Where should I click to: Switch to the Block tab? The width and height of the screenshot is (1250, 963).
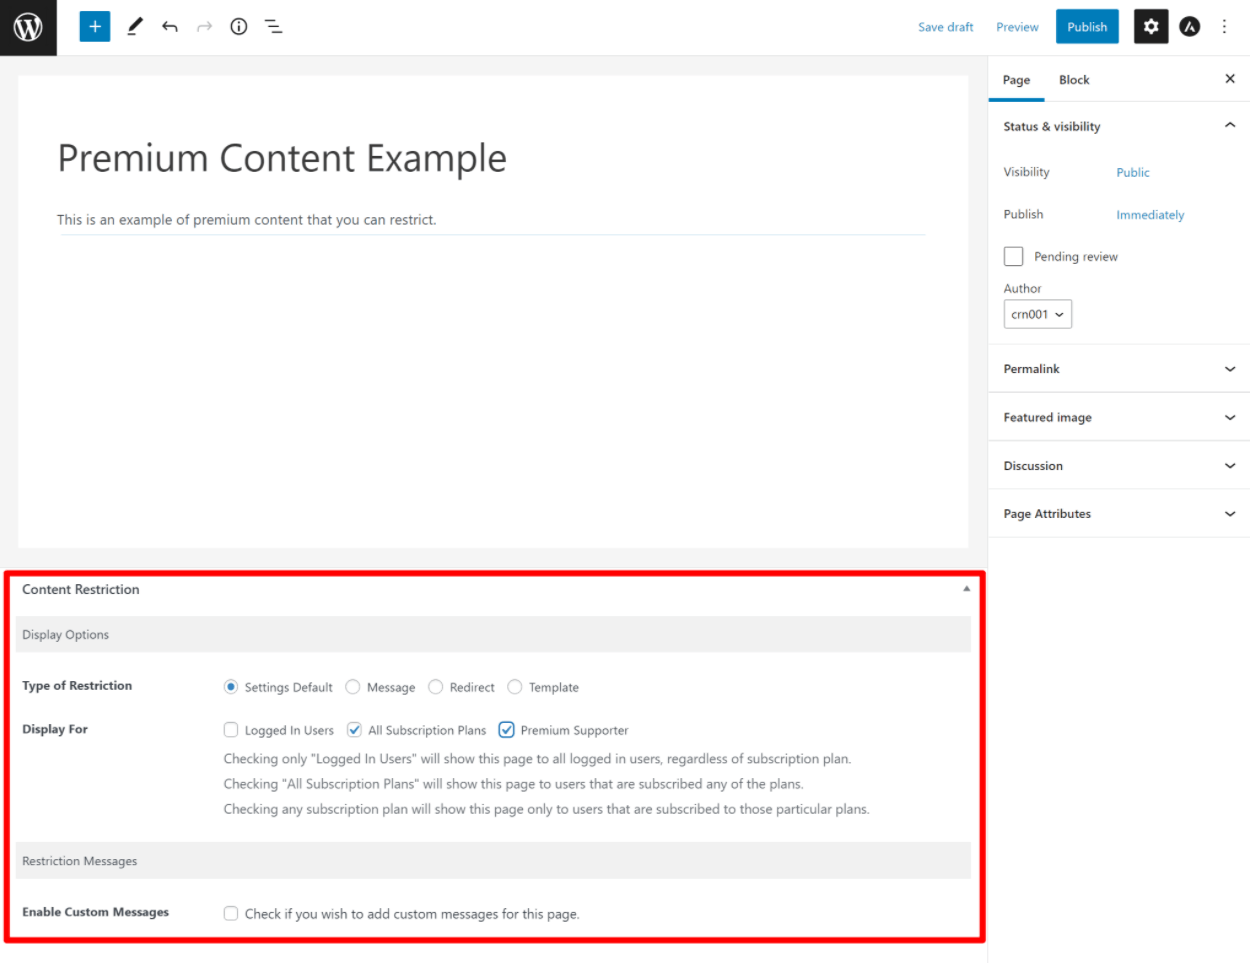(x=1074, y=80)
